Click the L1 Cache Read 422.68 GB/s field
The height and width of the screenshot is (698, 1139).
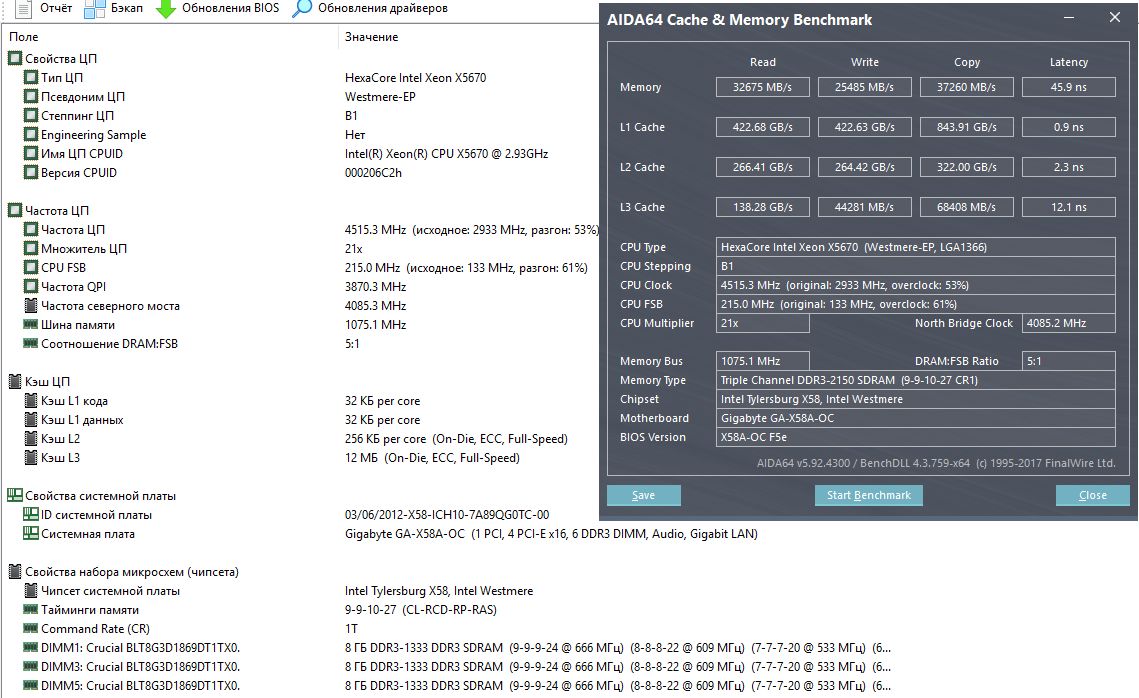point(763,127)
